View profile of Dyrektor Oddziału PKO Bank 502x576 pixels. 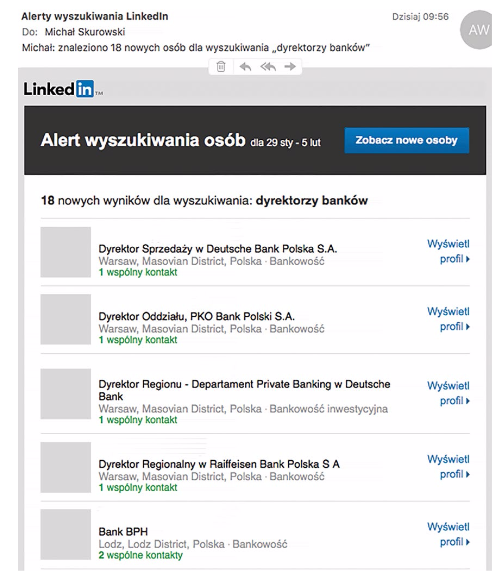(448, 319)
